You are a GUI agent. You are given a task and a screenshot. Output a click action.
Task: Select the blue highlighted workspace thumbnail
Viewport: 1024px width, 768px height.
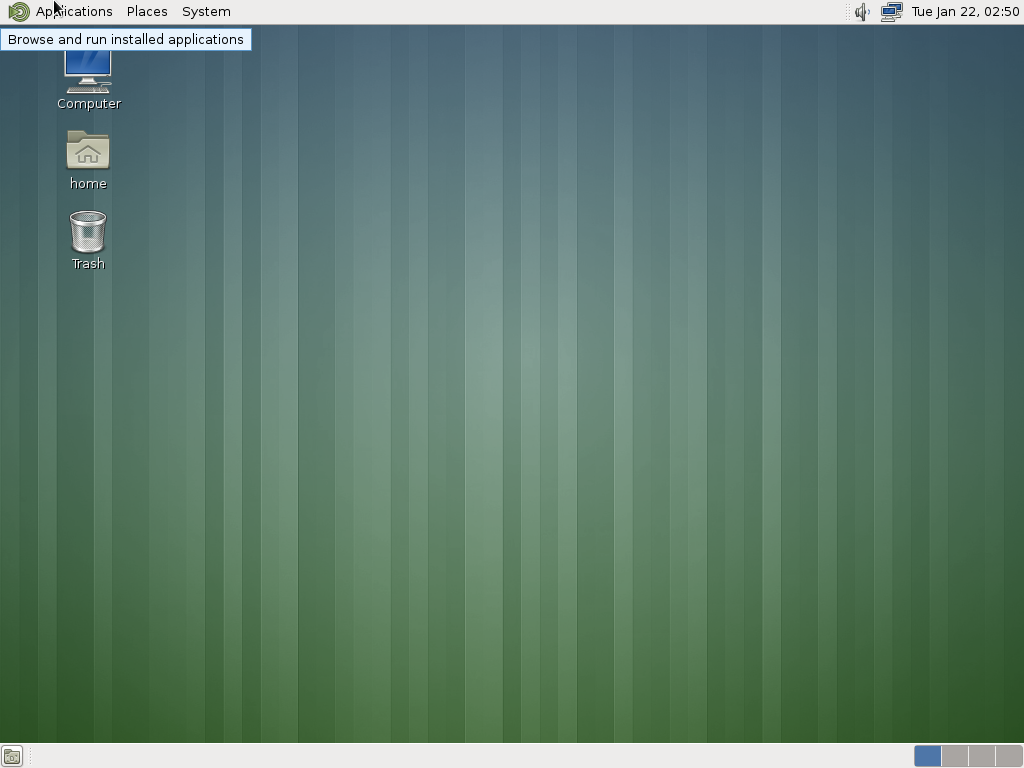coord(927,757)
